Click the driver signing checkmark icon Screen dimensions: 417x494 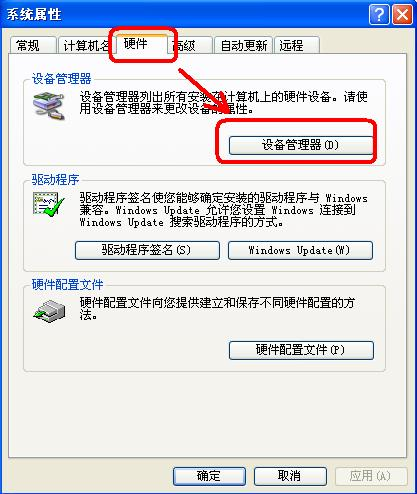tap(48, 204)
